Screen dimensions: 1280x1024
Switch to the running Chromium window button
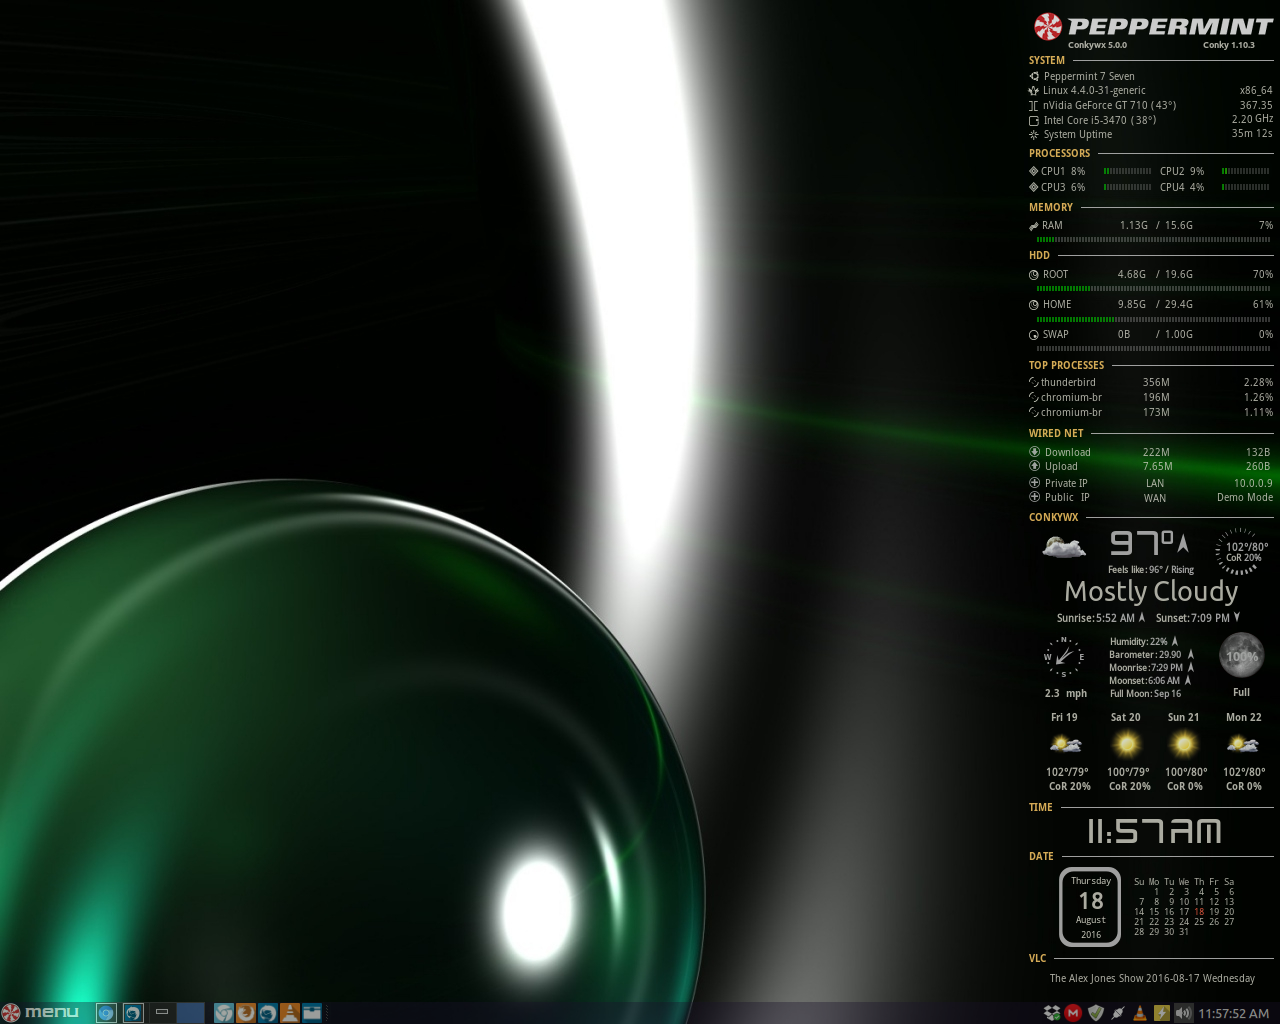106,1013
